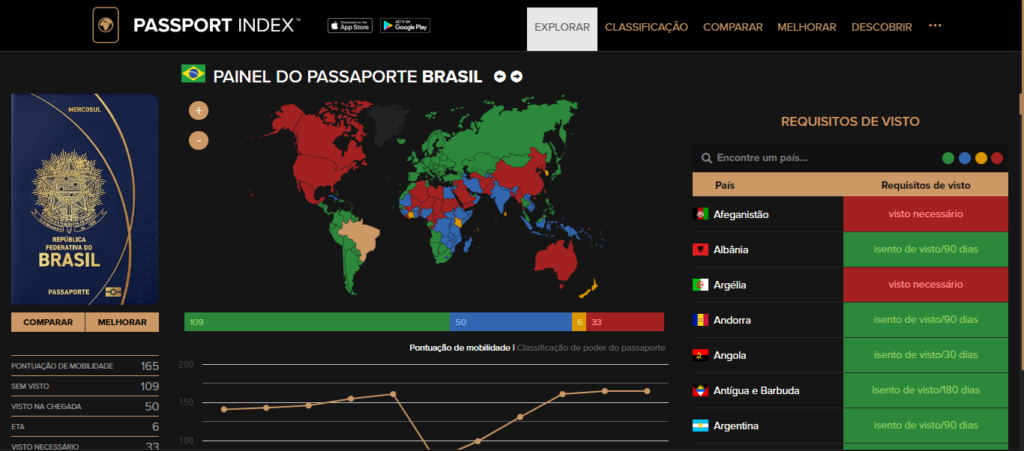Open the Descobrir navigation menu
This screenshot has width=1024, height=451.
[881, 27]
